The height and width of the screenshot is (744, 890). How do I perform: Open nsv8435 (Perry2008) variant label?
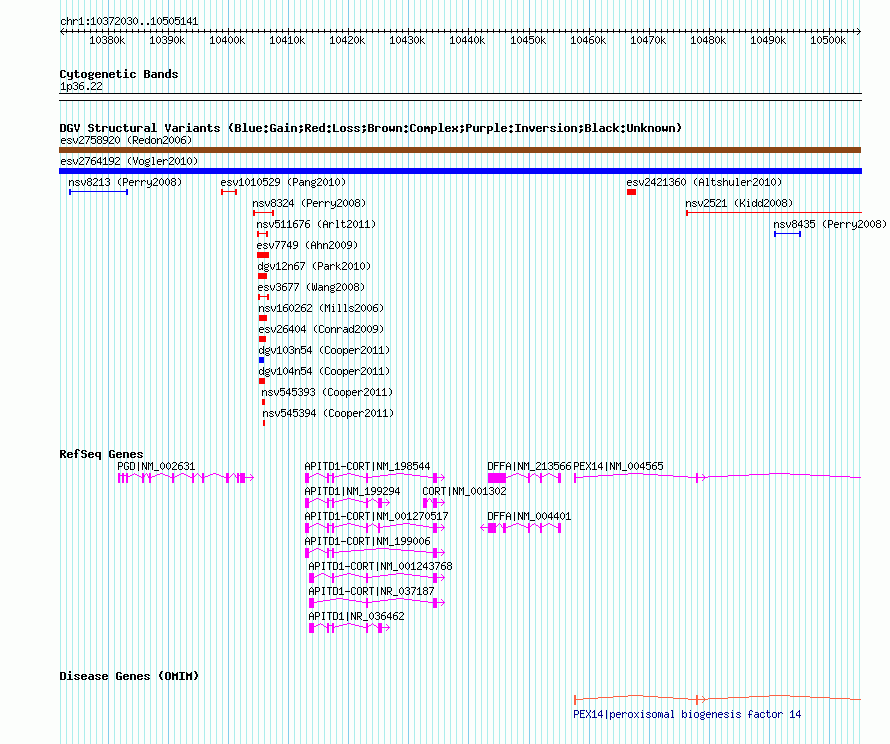830,224
